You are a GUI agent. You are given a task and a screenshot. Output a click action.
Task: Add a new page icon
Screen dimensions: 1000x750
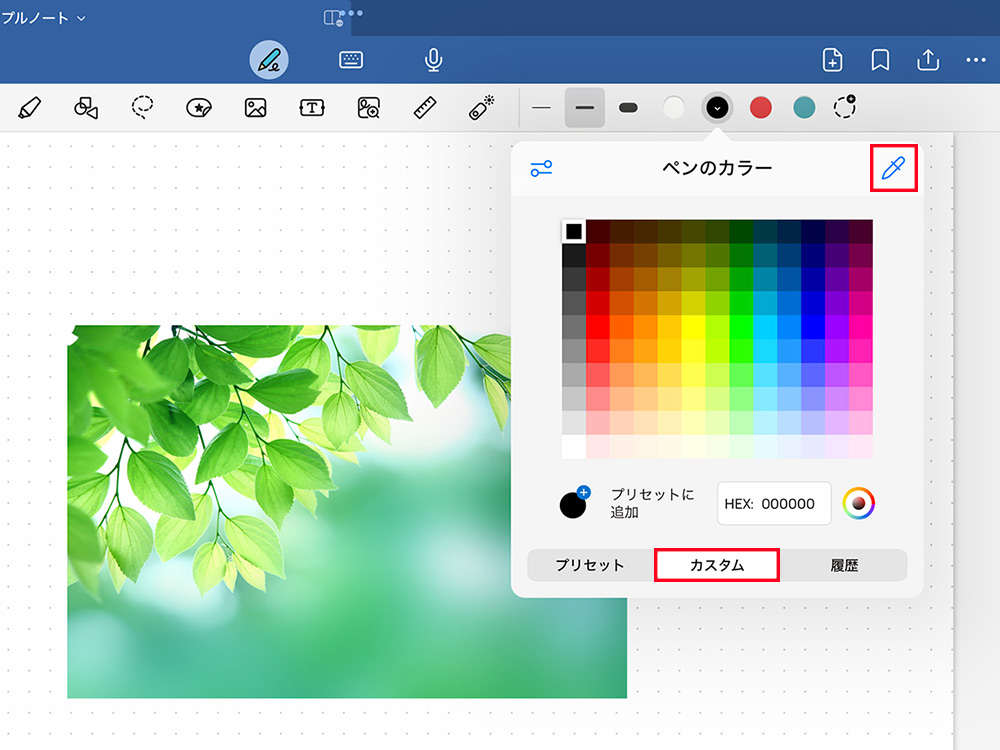[832, 60]
